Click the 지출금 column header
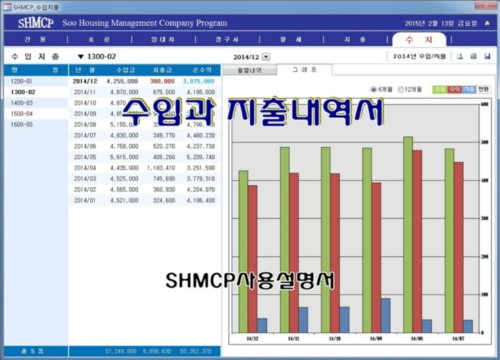The width and height of the screenshot is (500, 360). [x=162, y=70]
